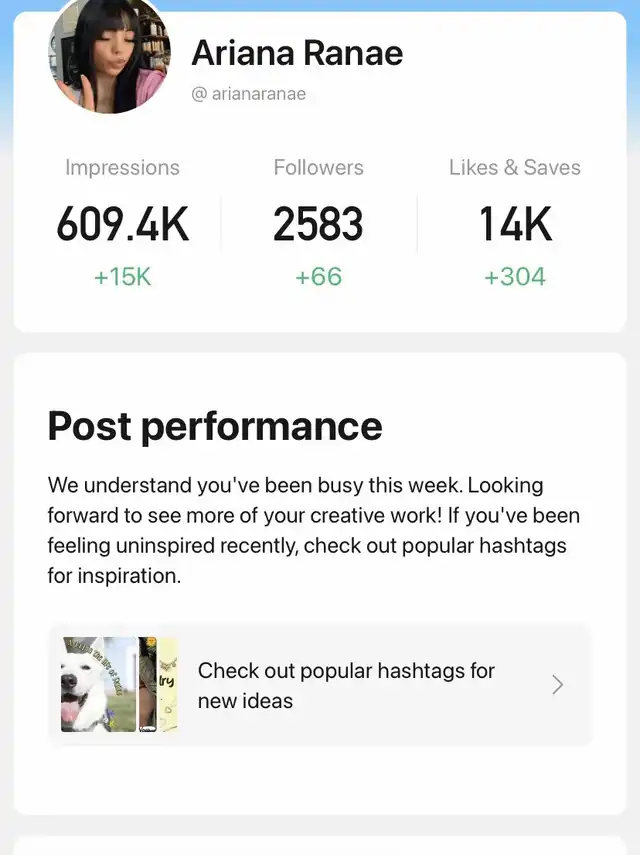Click the +15K impressions change
Image resolution: width=640 pixels, height=855 pixels.
[122, 277]
